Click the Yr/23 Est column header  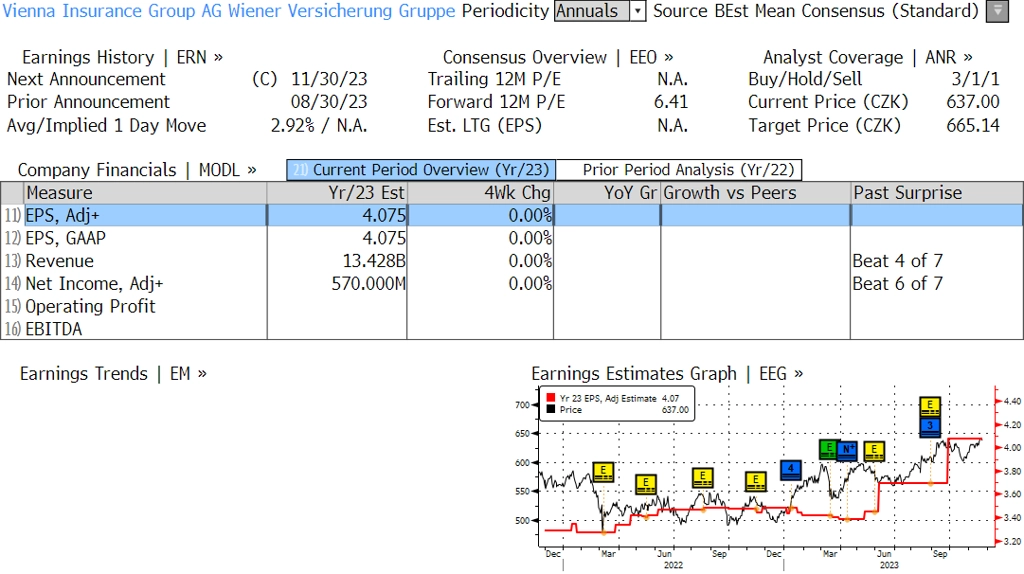337,193
